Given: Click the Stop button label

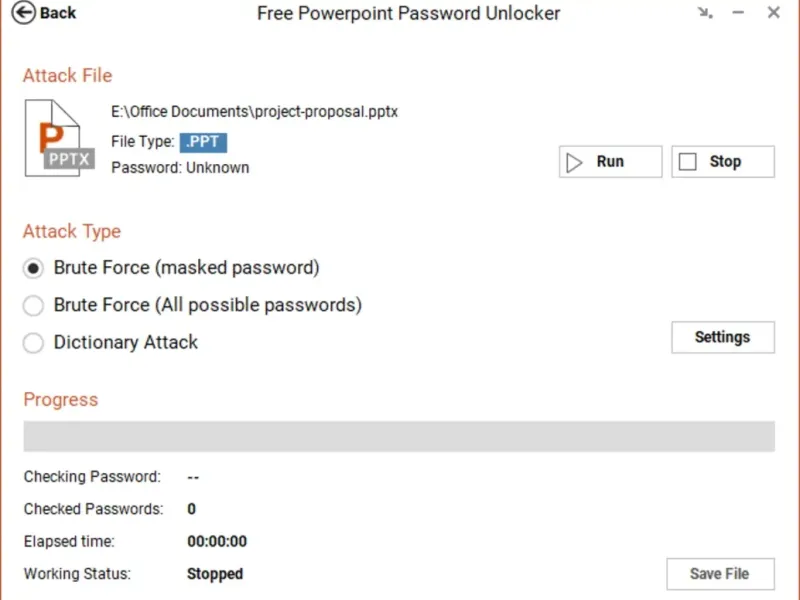Looking at the screenshot, I should pos(725,162).
